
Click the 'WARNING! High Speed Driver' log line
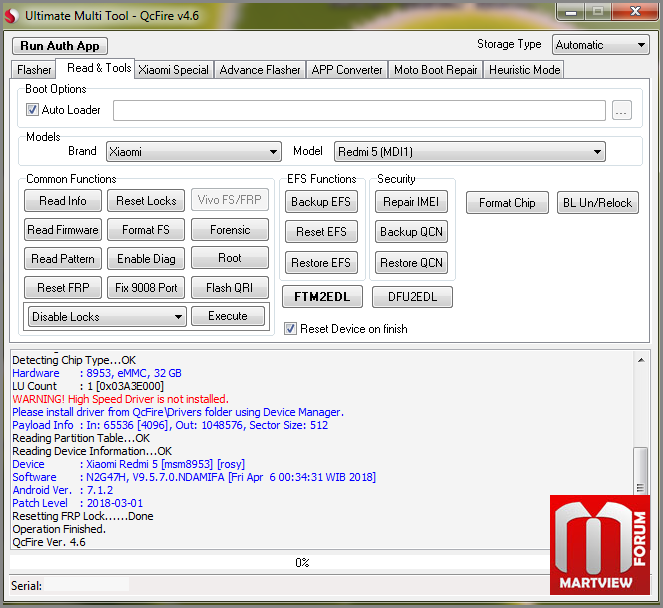point(120,399)
